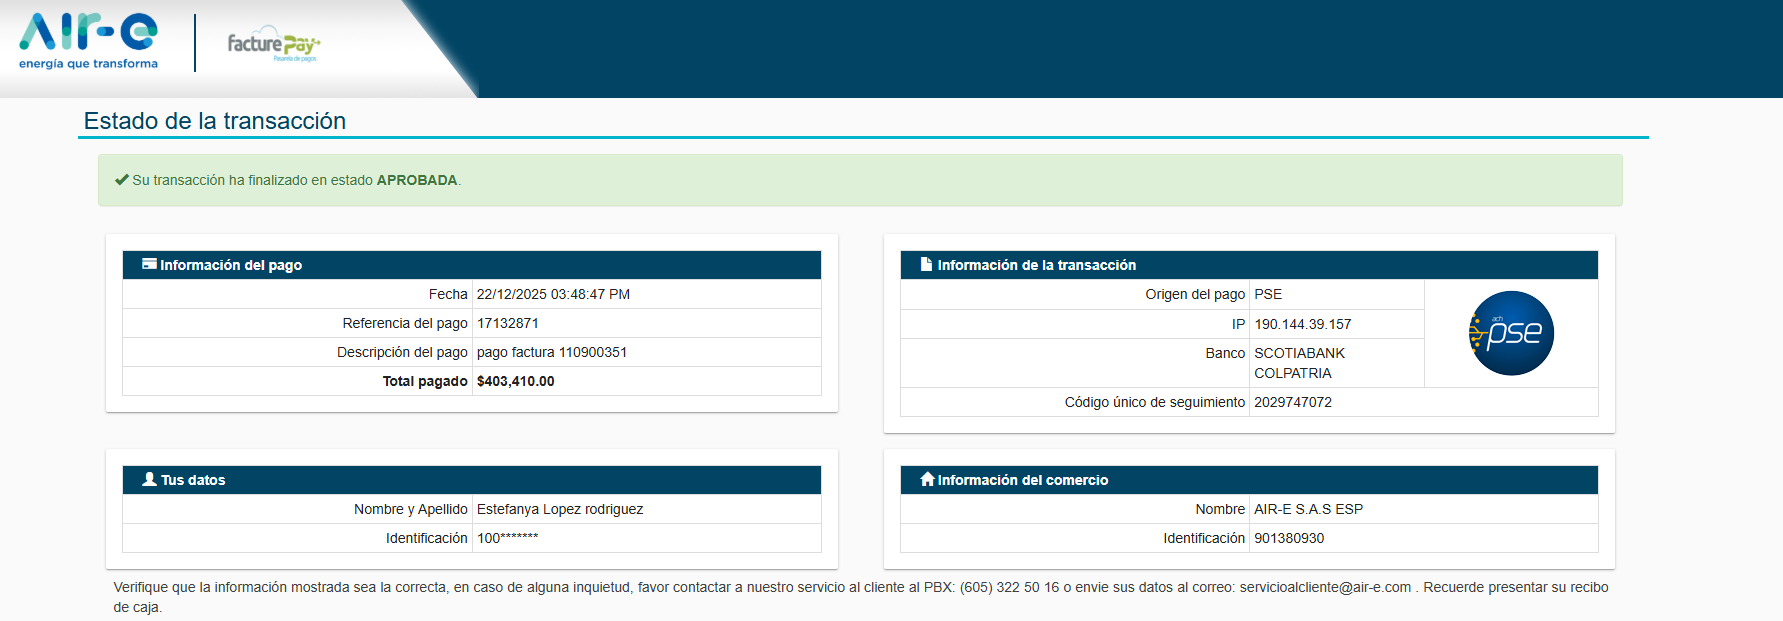
Task: Click the document icon beside Información de la transacción
Action: click(926, 264)
